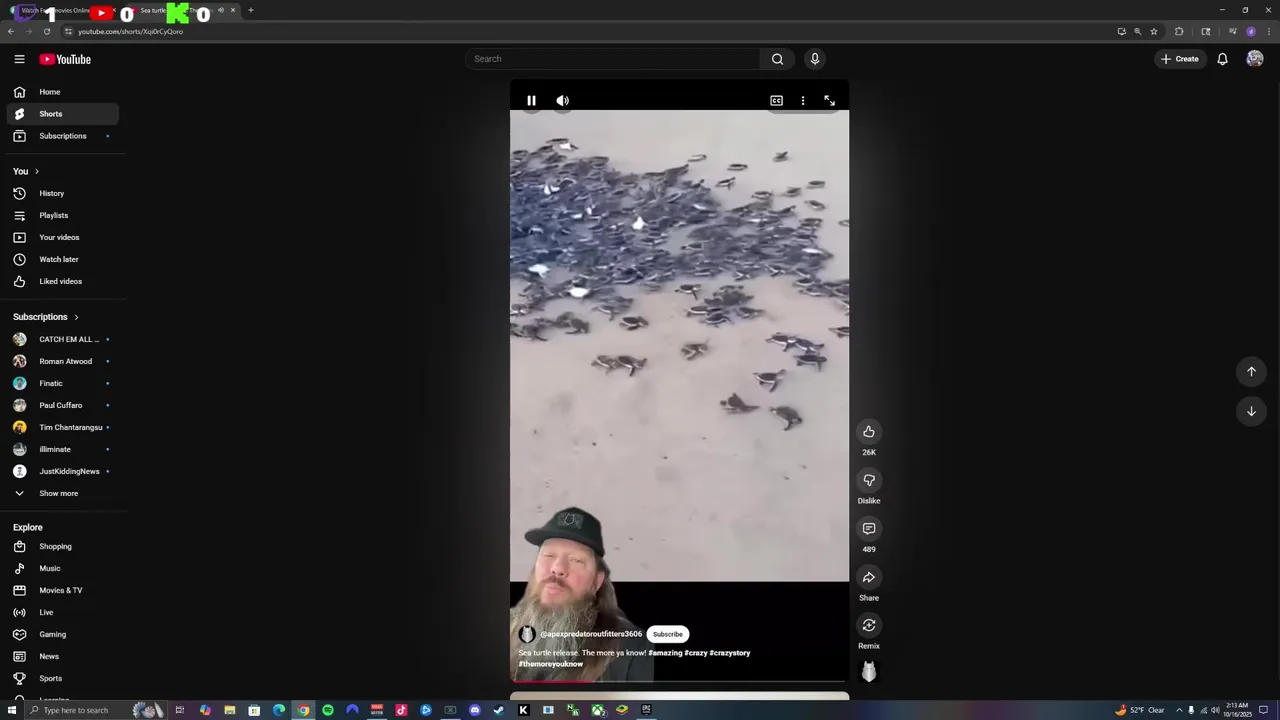Open Watch later list
This screenshot has height=720, width=1280.
pyautogui.click(x=63, y=259)
